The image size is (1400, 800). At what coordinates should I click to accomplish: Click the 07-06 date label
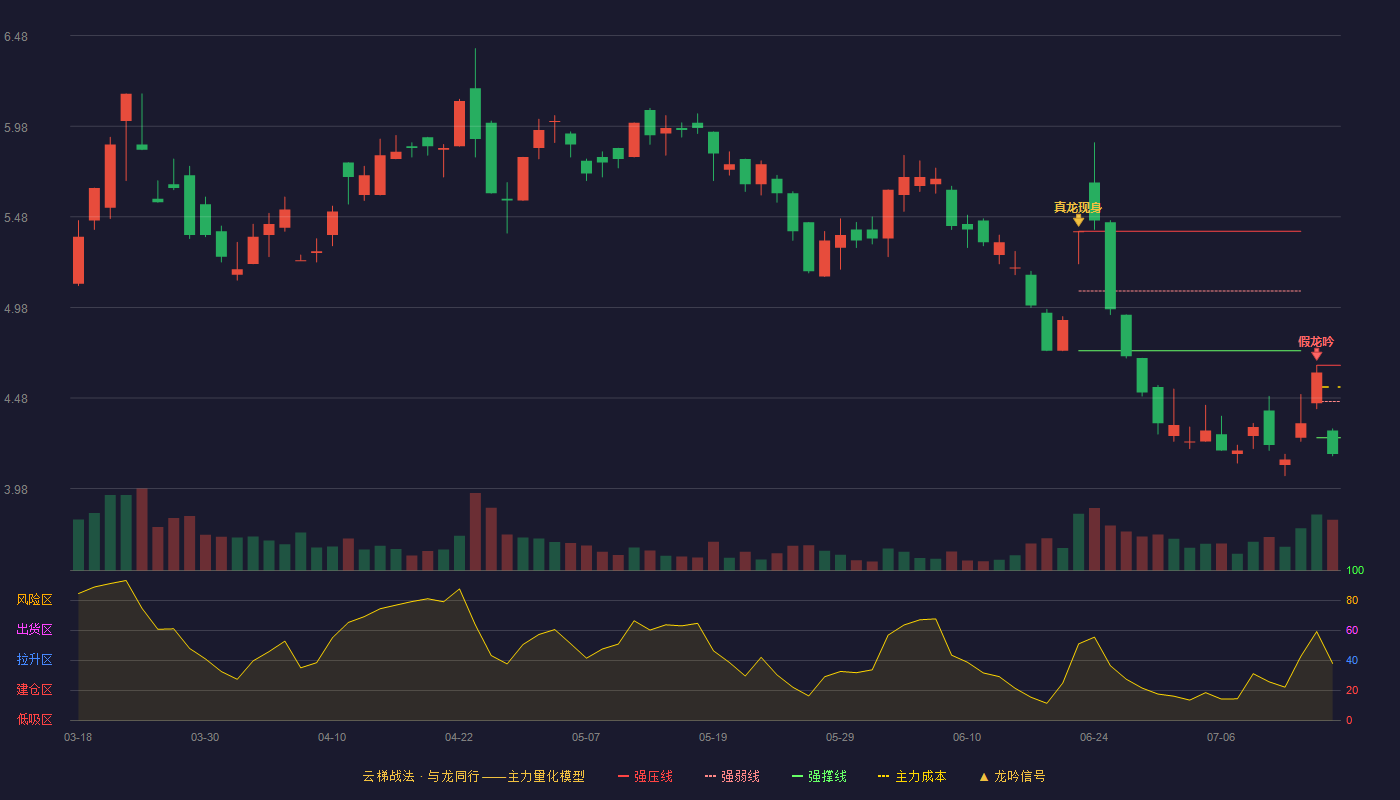tap(1221, 737)
